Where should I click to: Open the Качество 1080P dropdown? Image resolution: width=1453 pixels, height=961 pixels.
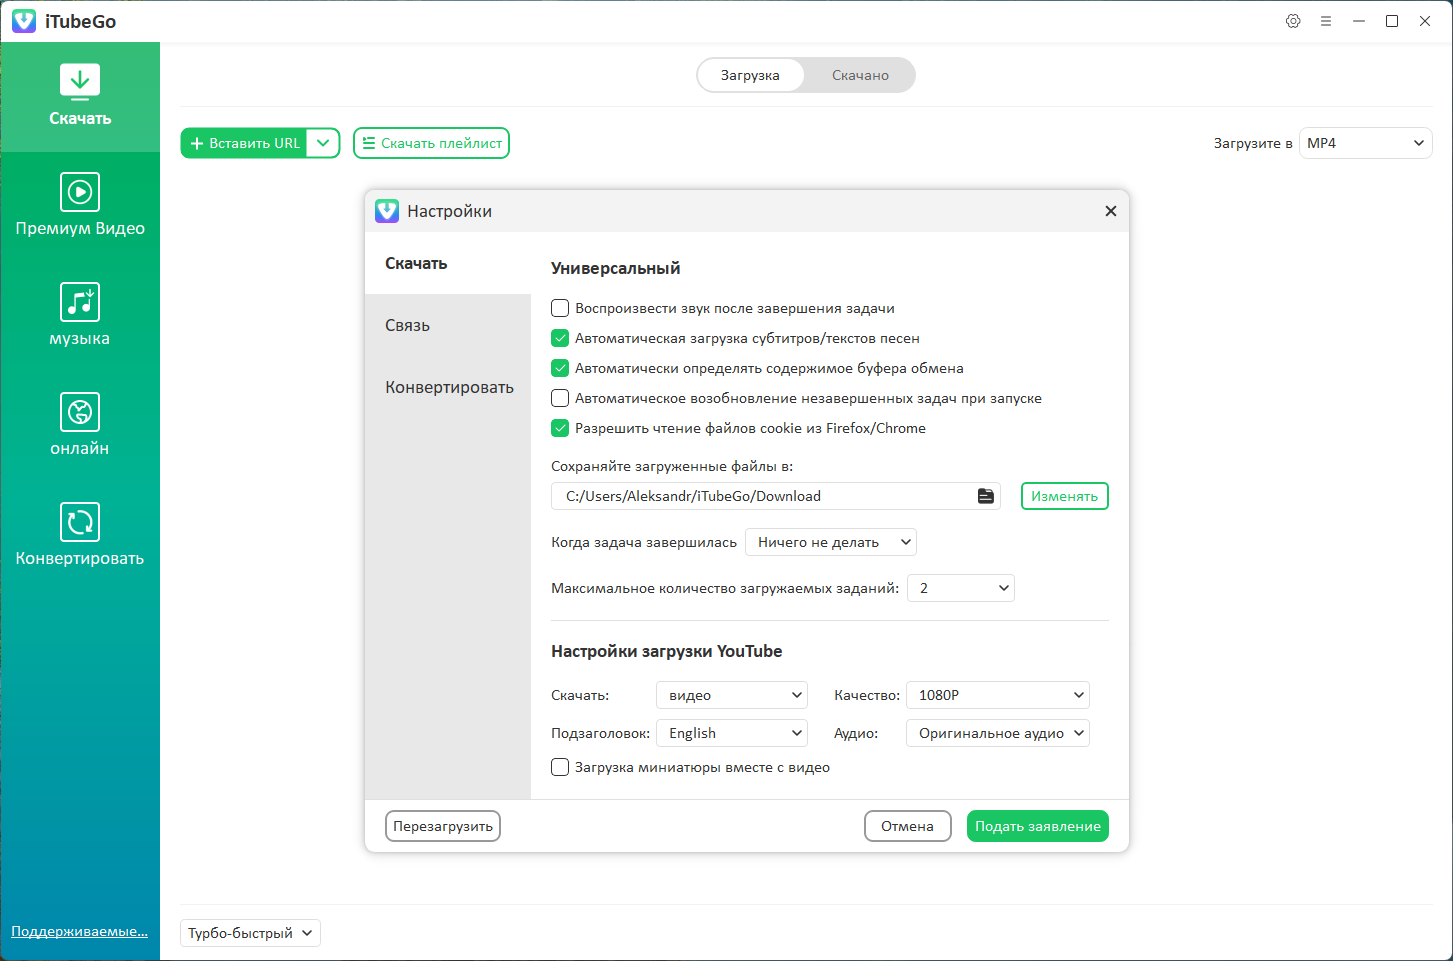pos(998,695)
